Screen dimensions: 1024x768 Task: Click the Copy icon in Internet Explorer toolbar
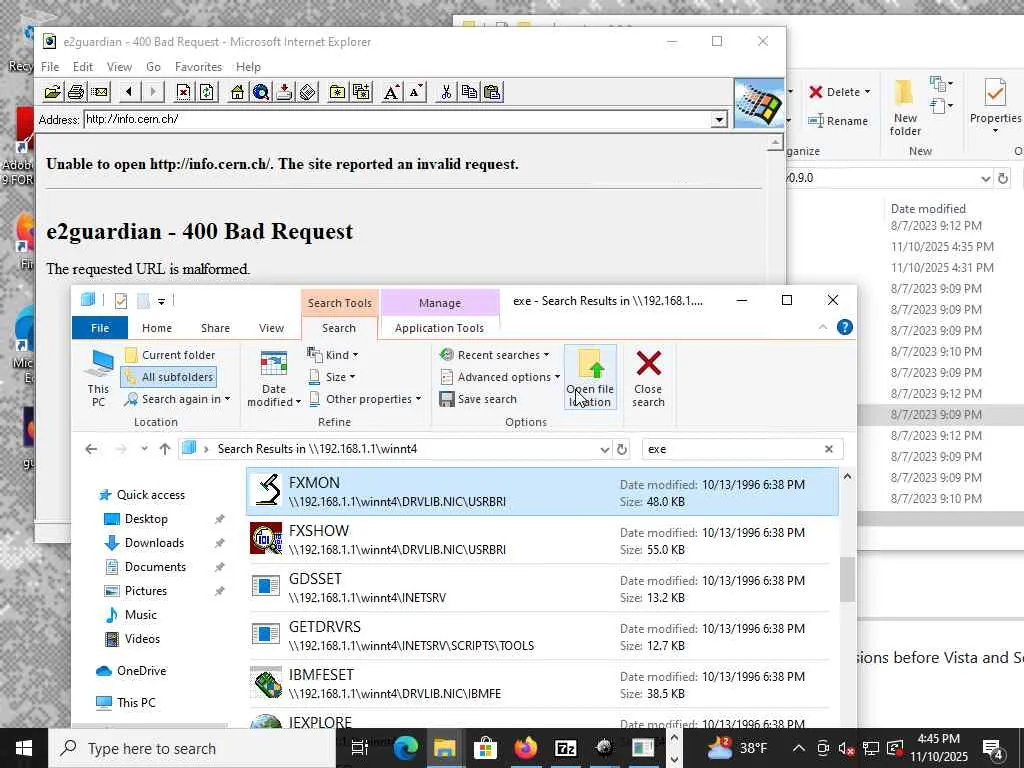(x=469, y=92)
